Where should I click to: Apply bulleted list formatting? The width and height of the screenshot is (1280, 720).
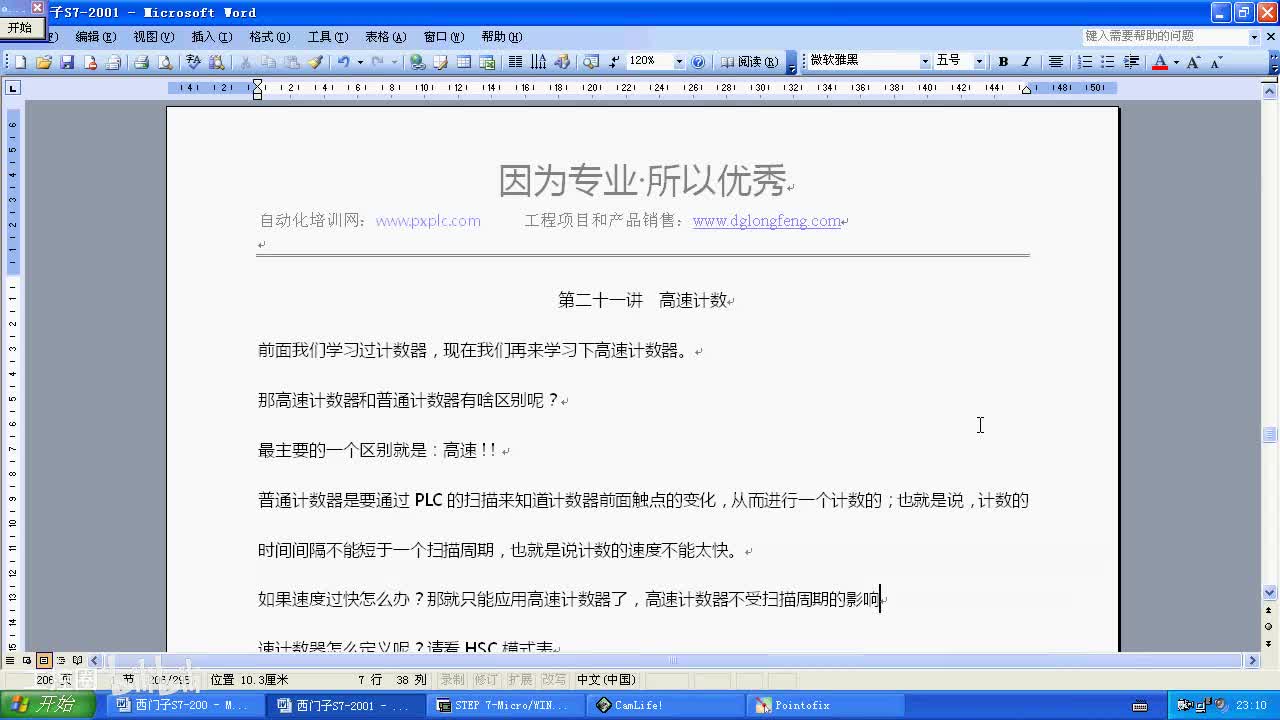(1108, 62)
